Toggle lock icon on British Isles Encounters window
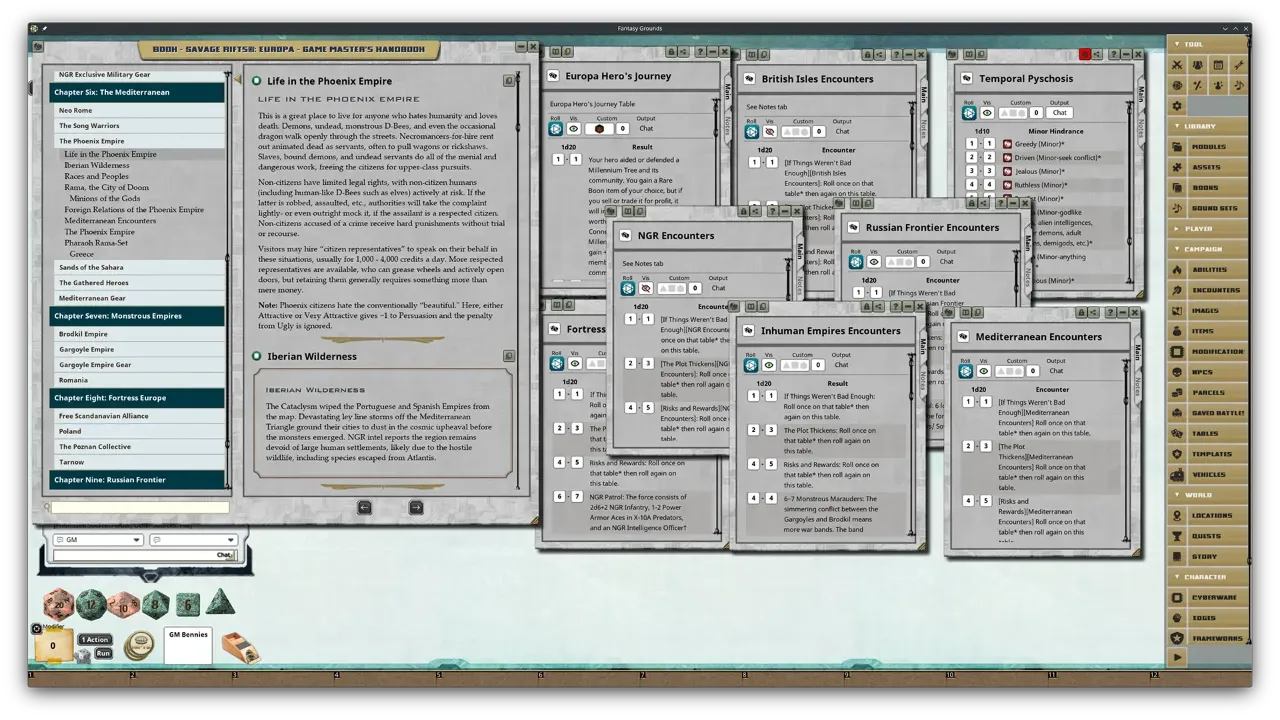The height and width of the screenshot is (720, 1280). [x=867, y=54]
